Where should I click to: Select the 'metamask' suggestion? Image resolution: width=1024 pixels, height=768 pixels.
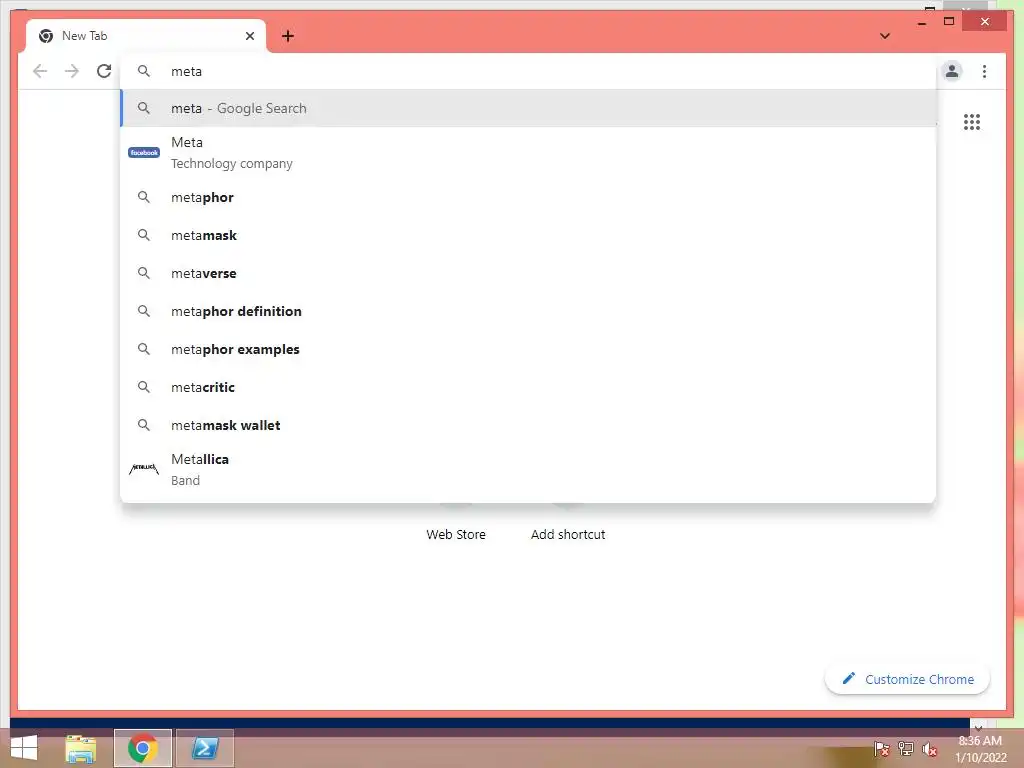(x=528, y=235)
